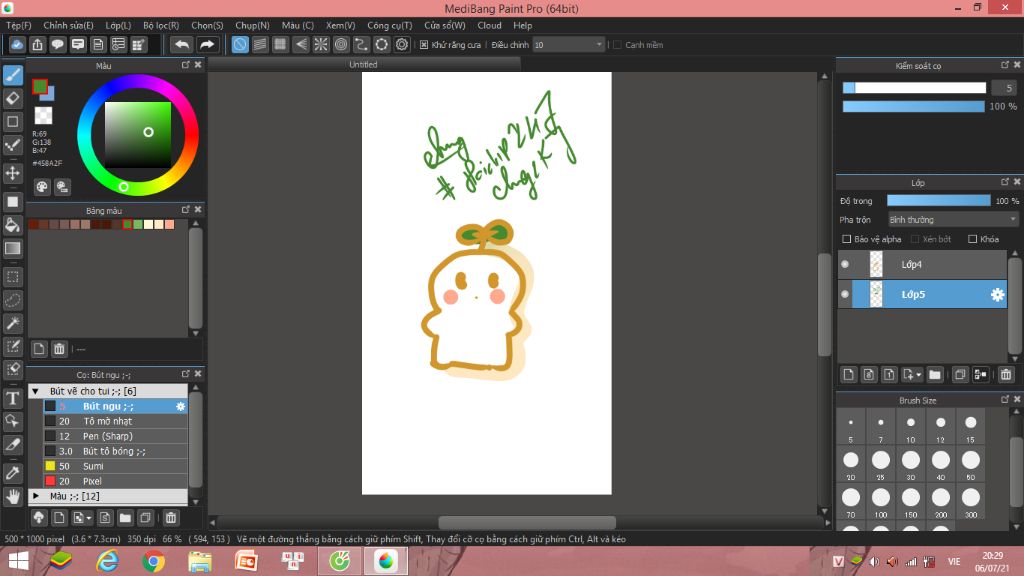Click the Undo arrow in toolbar
1024x576 pixels.
pos(182,44)
